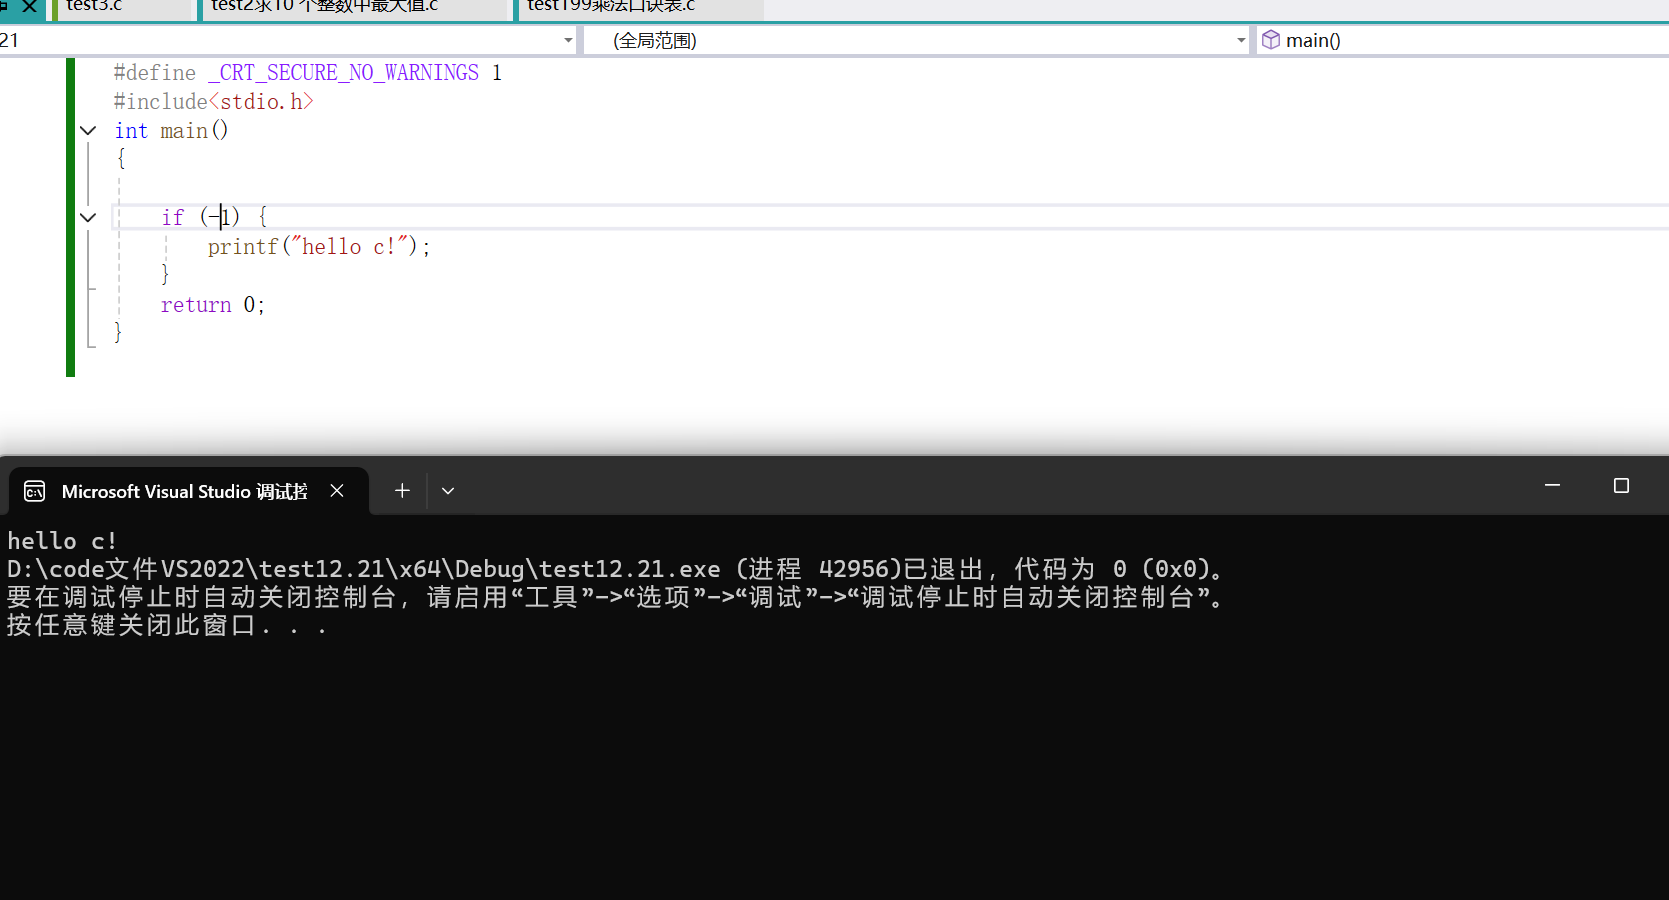Screen dimensions: 1669x900
Task: Open the test2 max-of-10-integers .c tab
Action: 355,8
